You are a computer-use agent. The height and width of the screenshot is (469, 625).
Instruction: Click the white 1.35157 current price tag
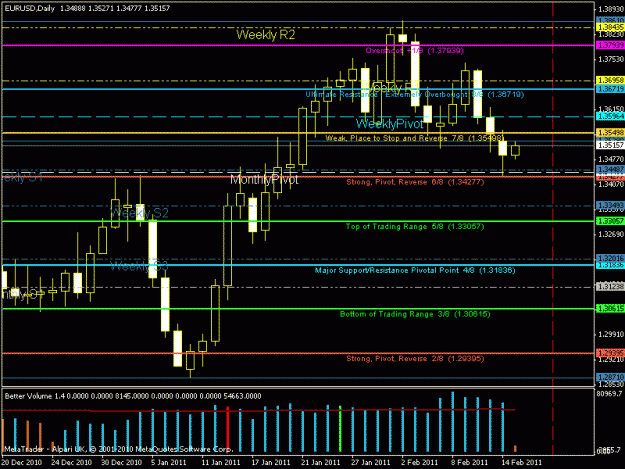pos(610,145)
